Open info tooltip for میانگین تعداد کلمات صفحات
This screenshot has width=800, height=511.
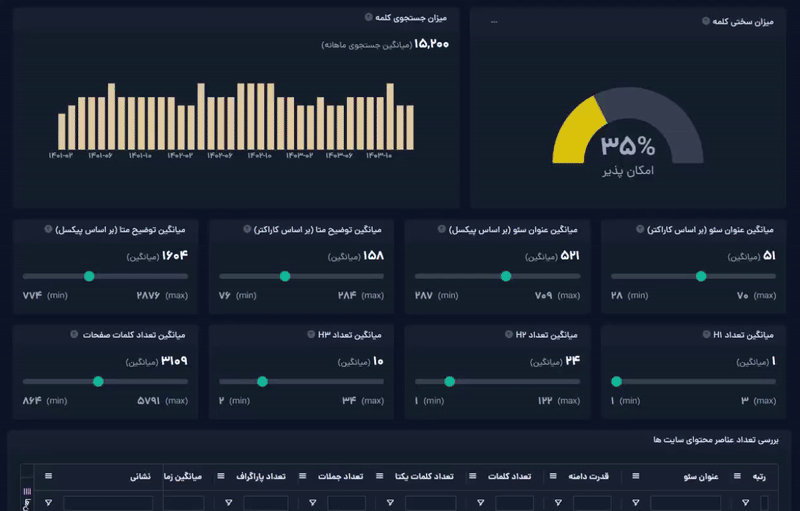point(74,334)
